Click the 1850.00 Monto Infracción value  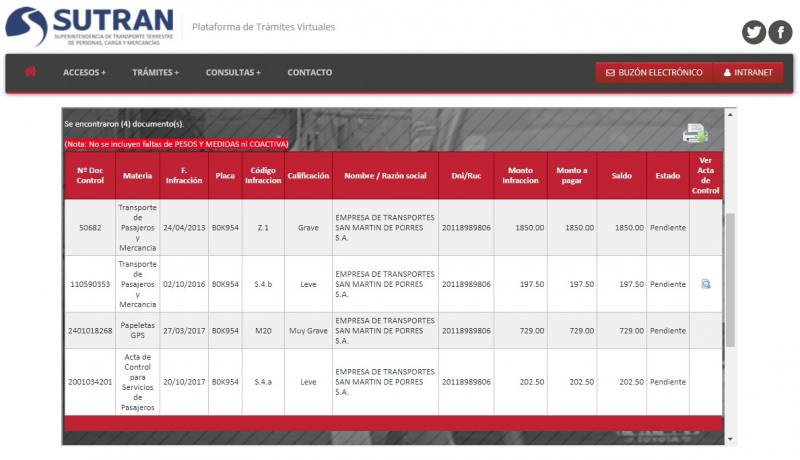pos(529,227)
